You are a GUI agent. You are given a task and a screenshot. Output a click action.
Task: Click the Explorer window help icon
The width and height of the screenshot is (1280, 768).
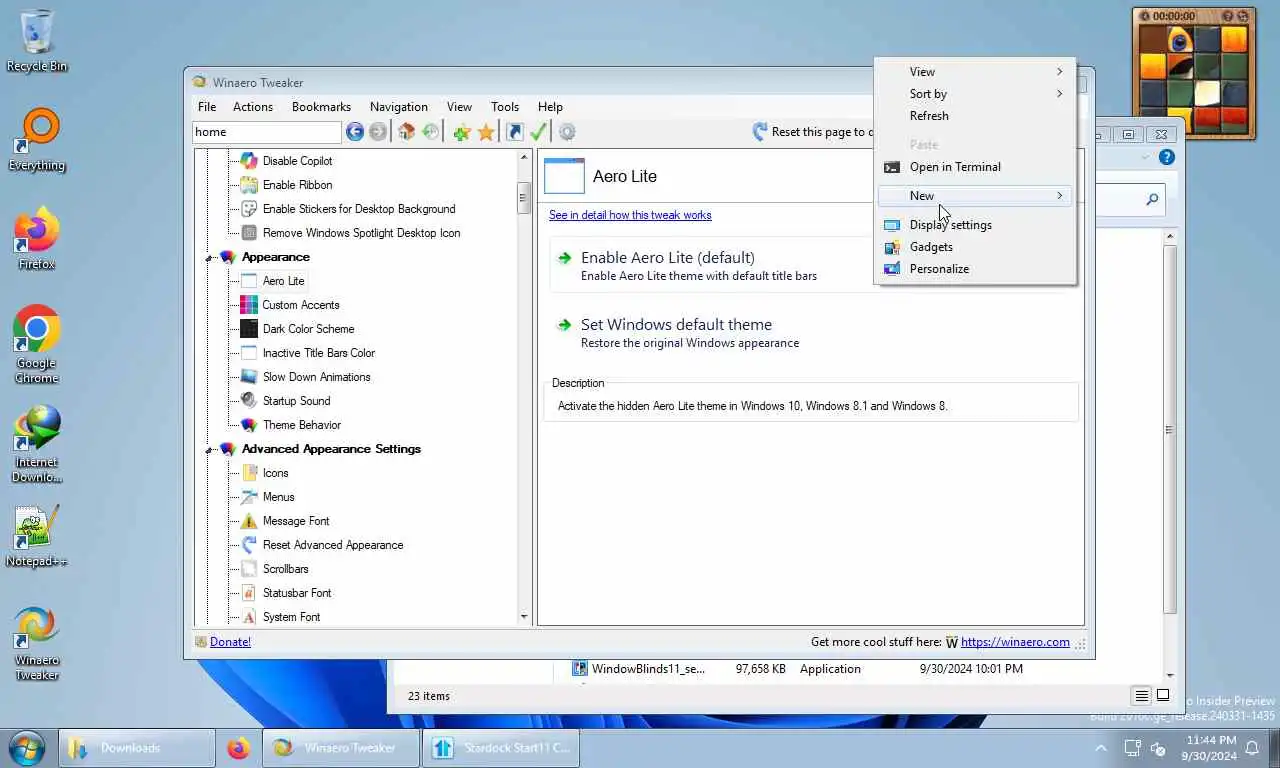(1166, 158)
